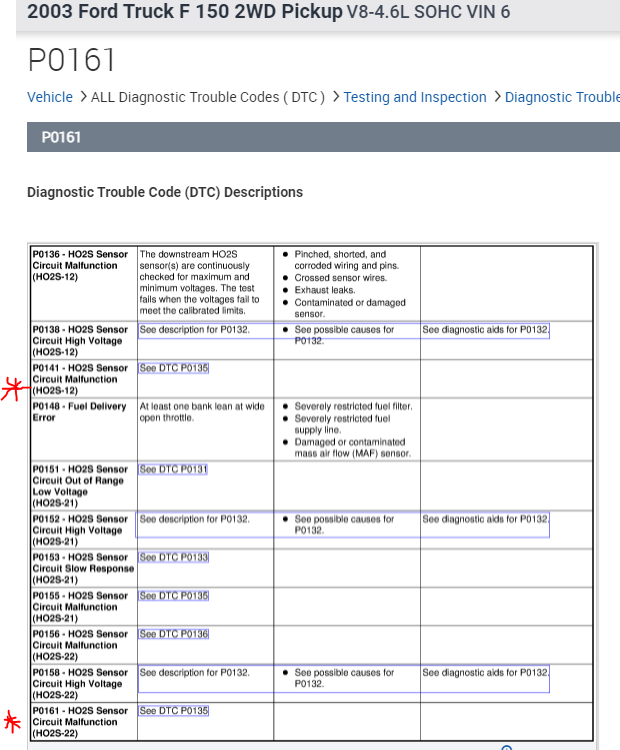
Task: Select the P0156 - HO2S Sensor Circuit Malfunction cell
Action: tap(84, 645)
